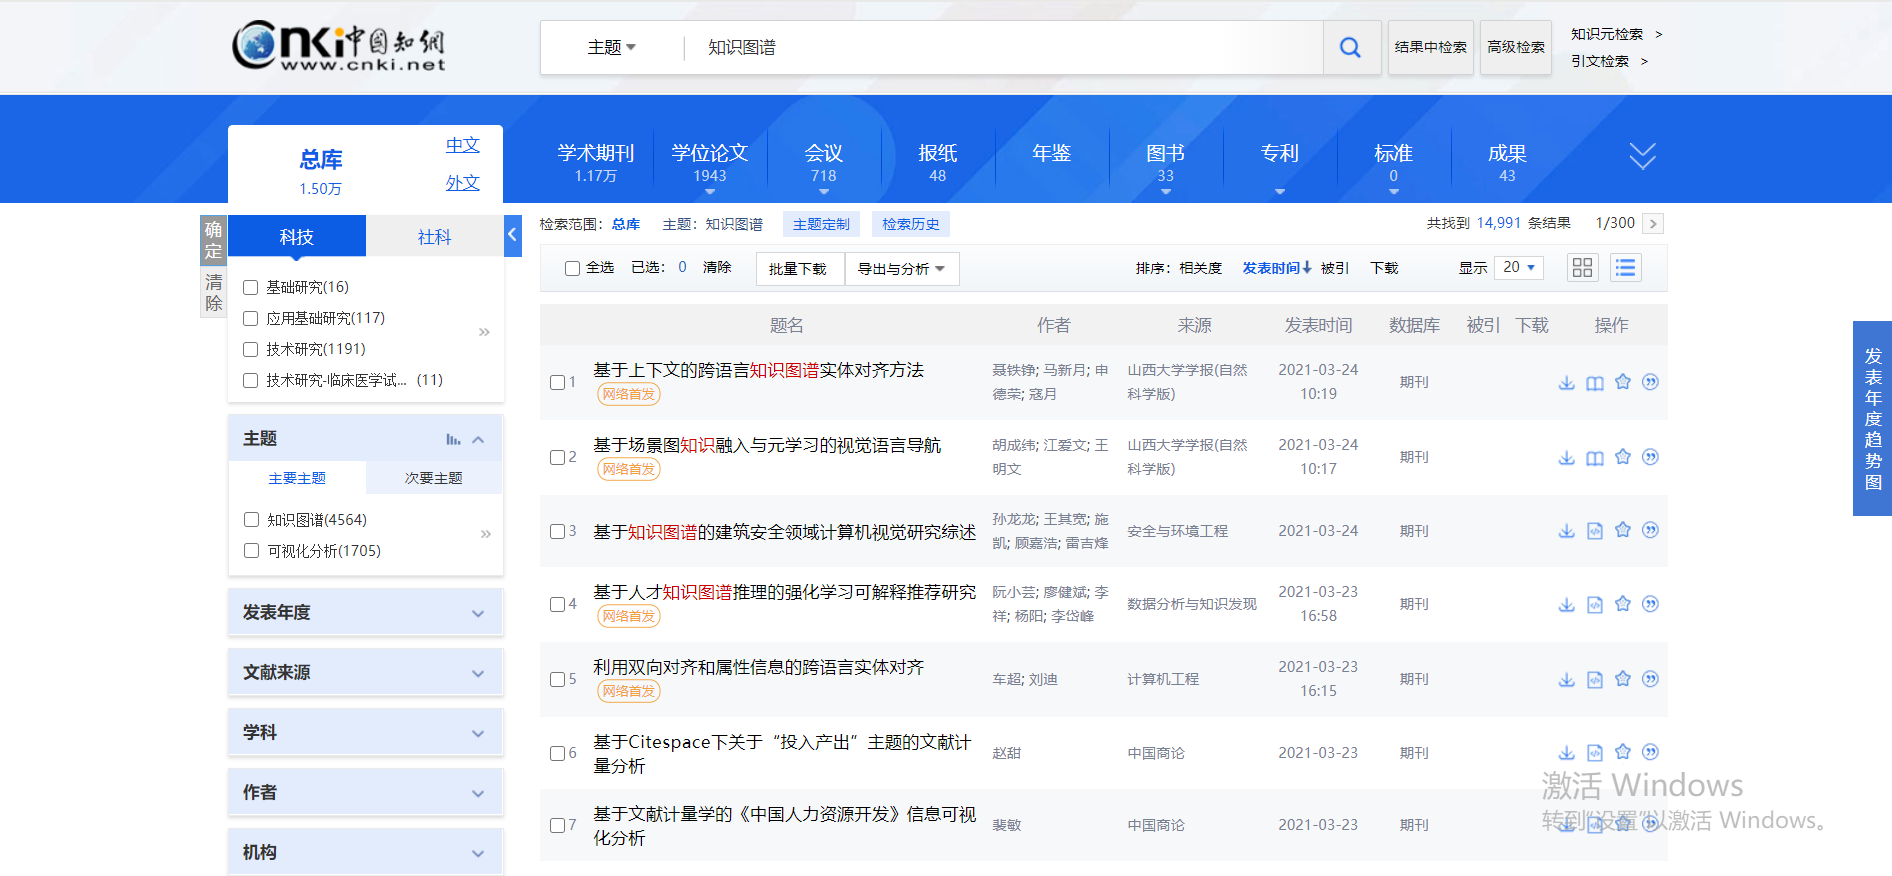Cite result 4 with the quote icon
The width and height of the screenshot is (1892, 876).
[1651, 604]
